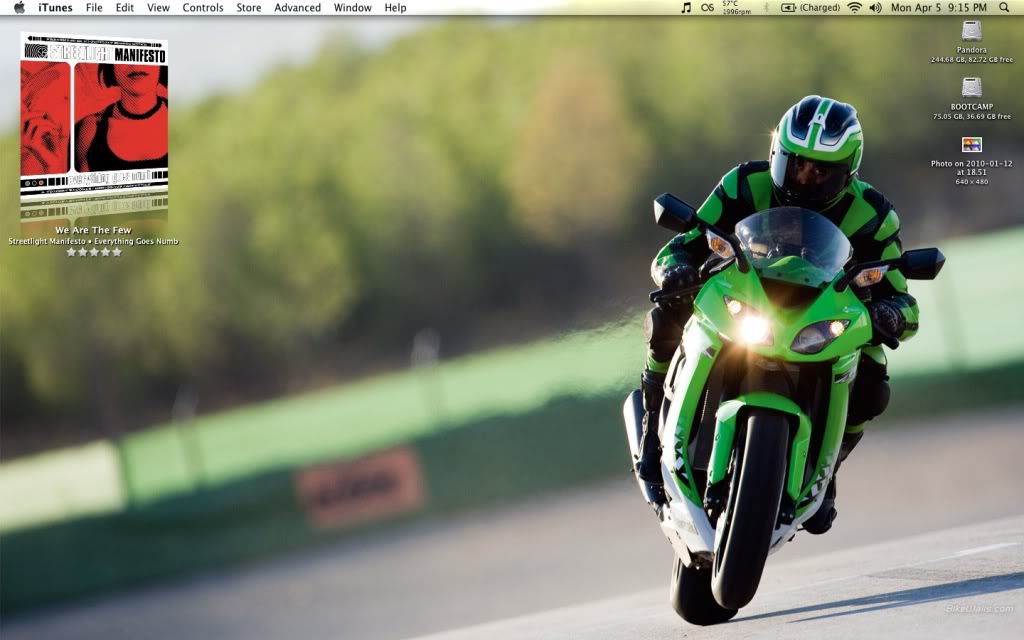The image size is (1024, 640).
Task: Open the Help menu
Action: (395, 8)
